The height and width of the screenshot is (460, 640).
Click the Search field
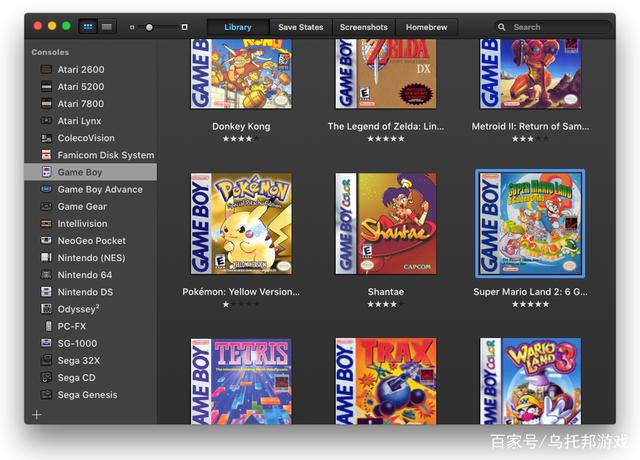coord(553,27)
